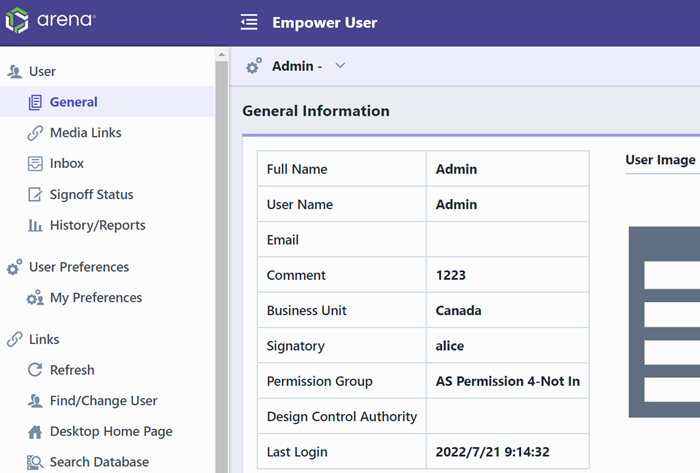
Task: Collapse sidebar with hamburger menu icon
Action: pyautogui.click(x=249, y=22)
